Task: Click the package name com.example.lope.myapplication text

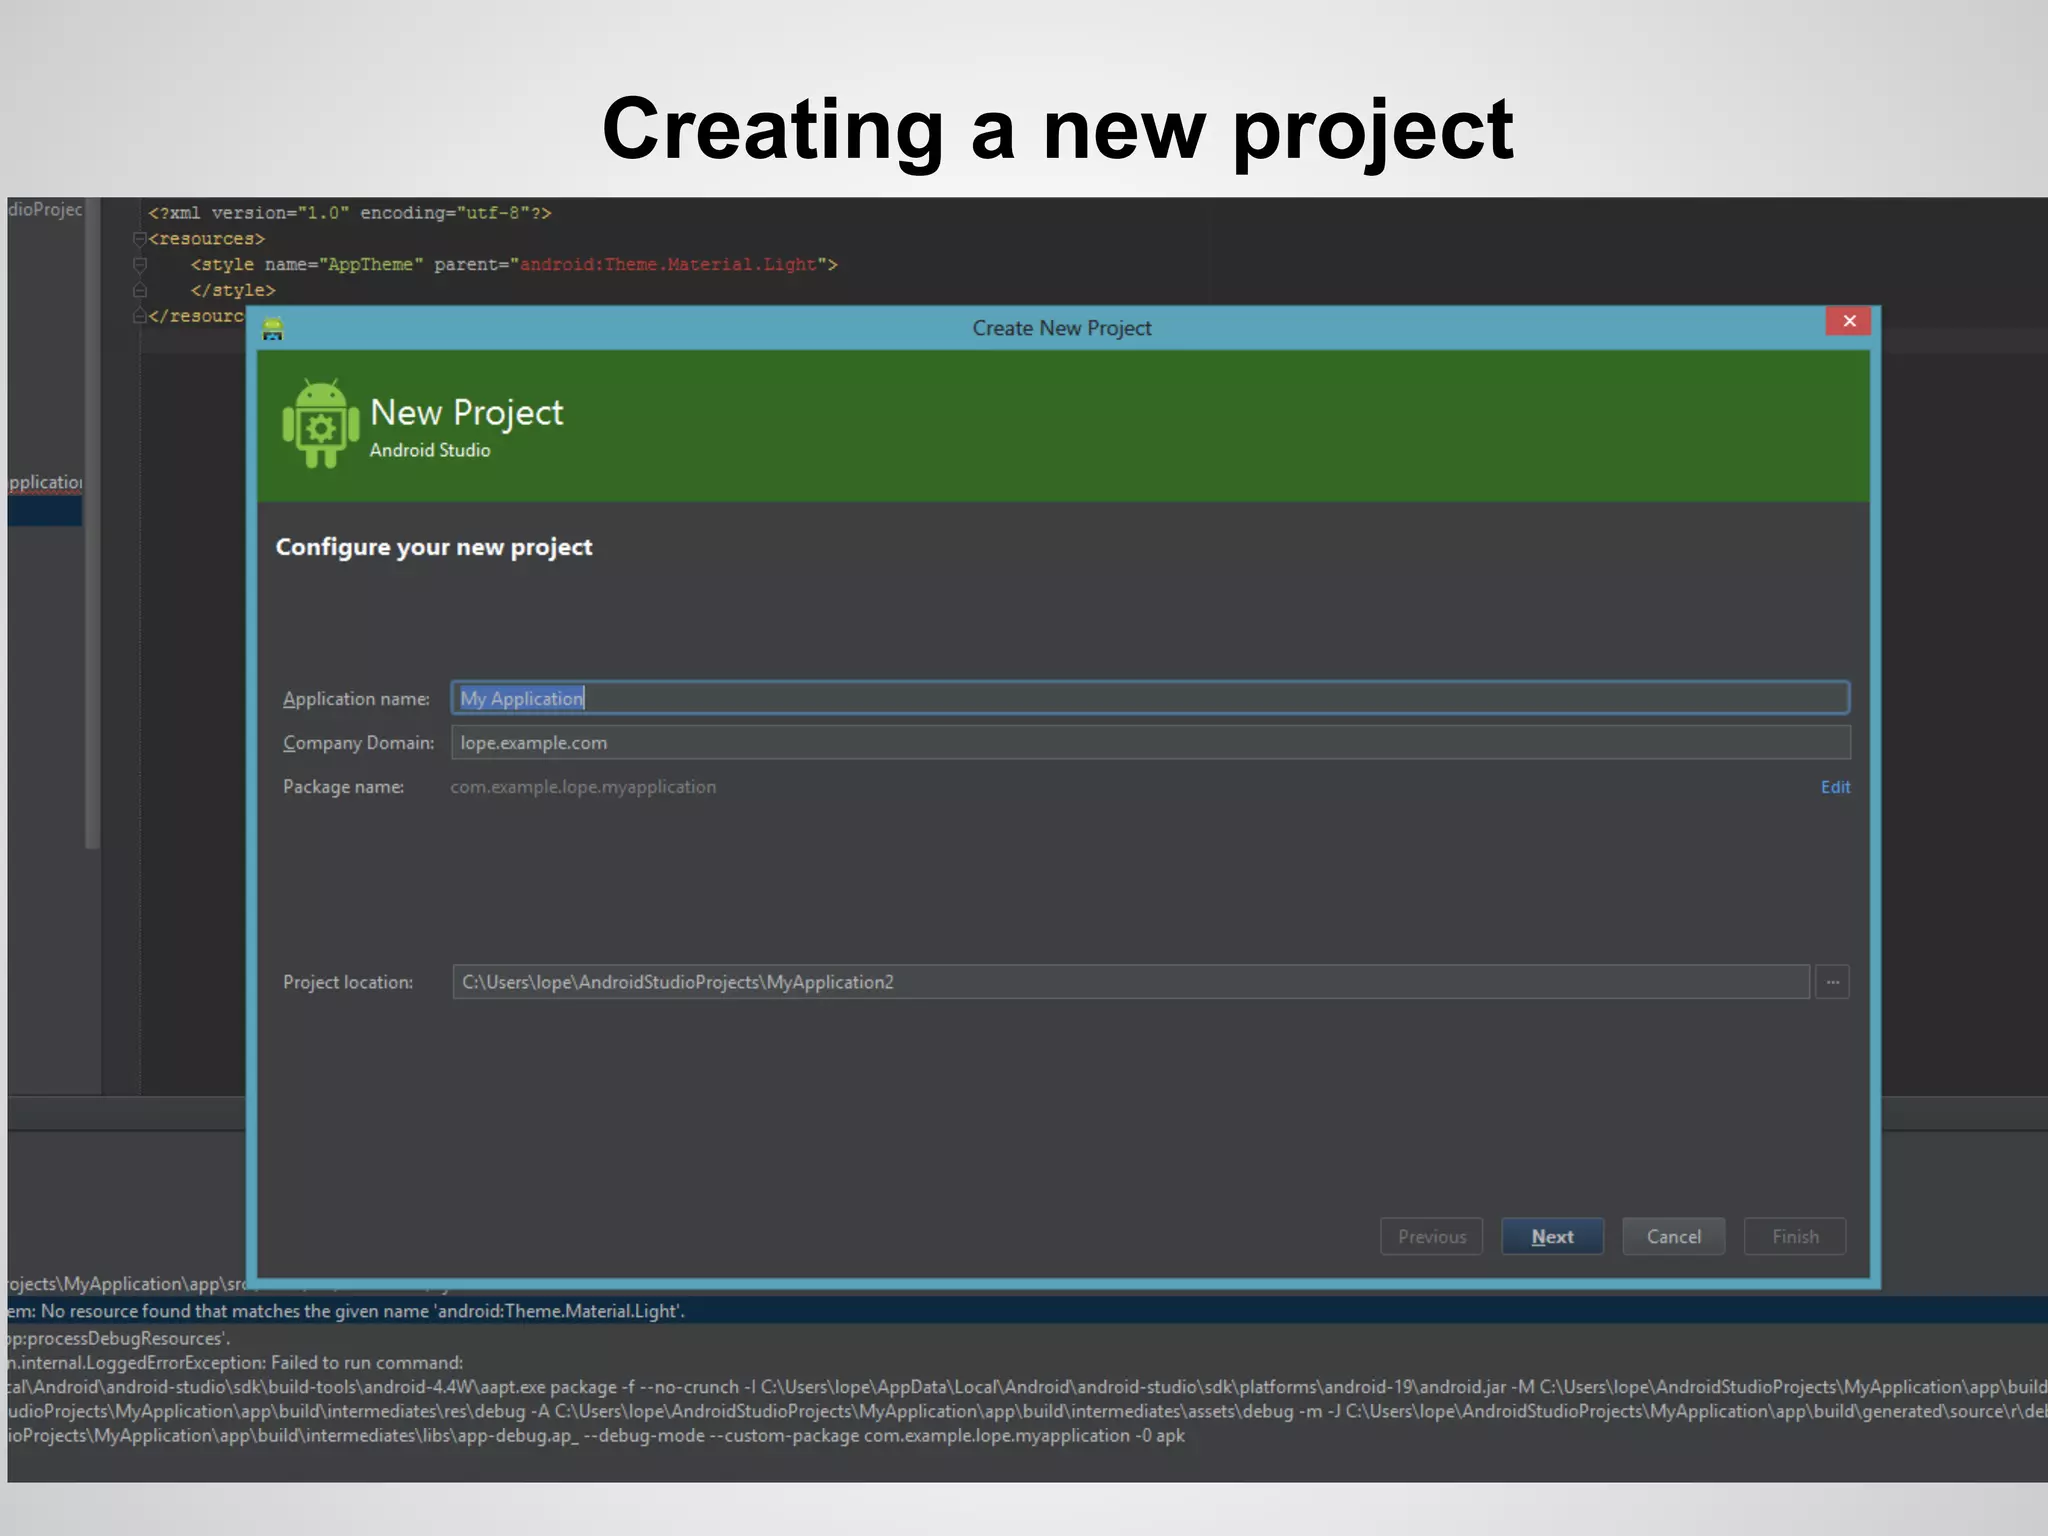Action: pos(583,787)
